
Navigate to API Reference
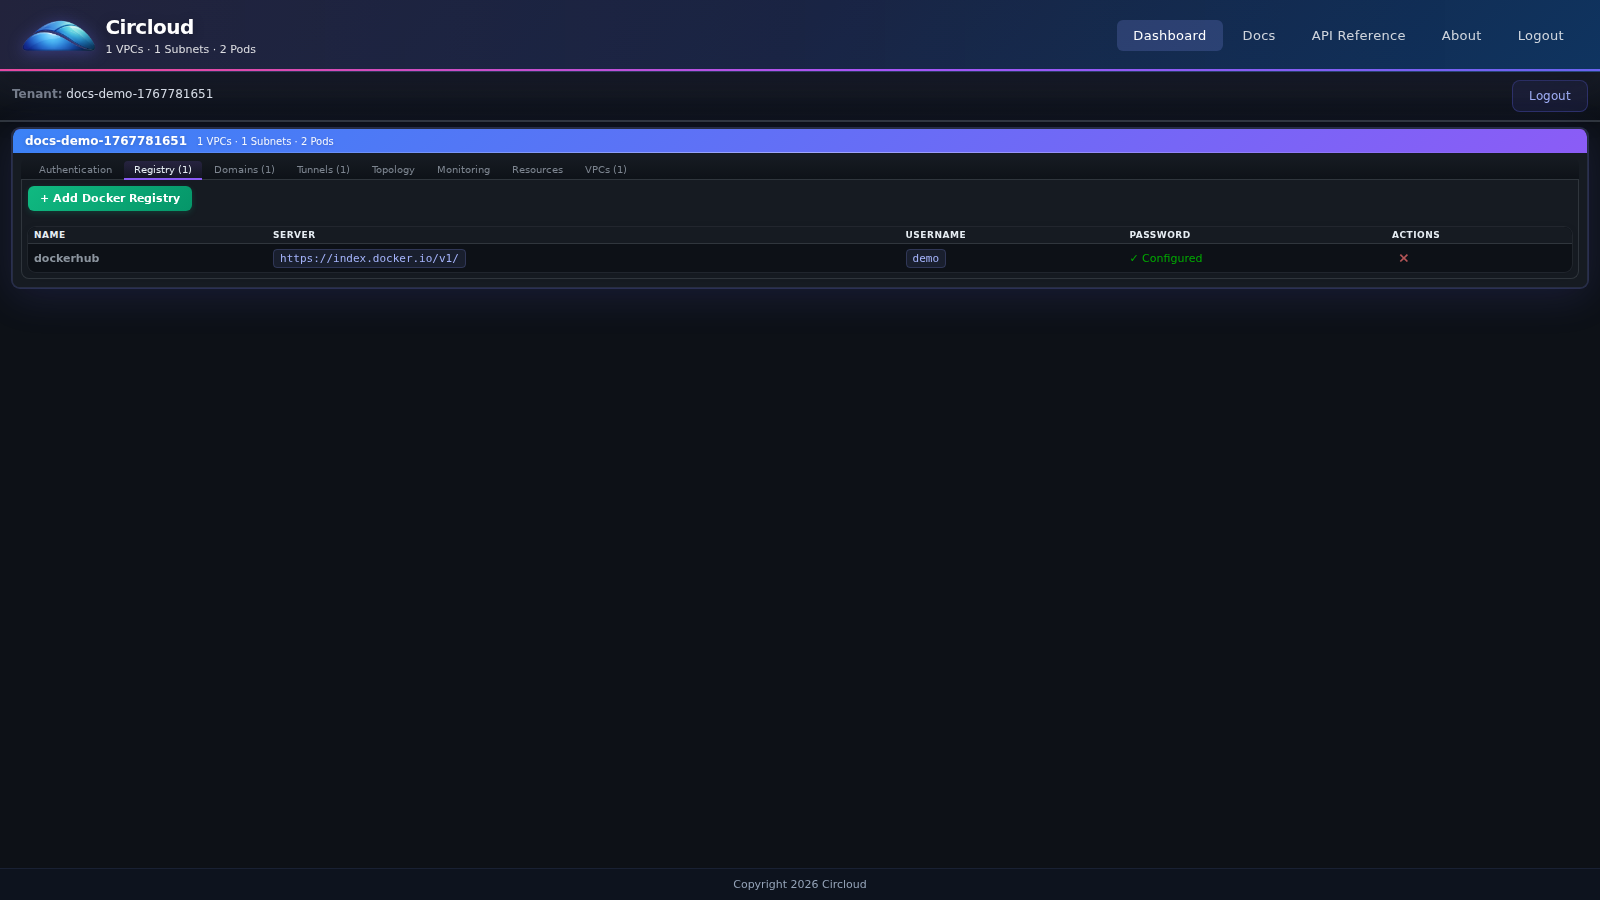(1358, 35)
